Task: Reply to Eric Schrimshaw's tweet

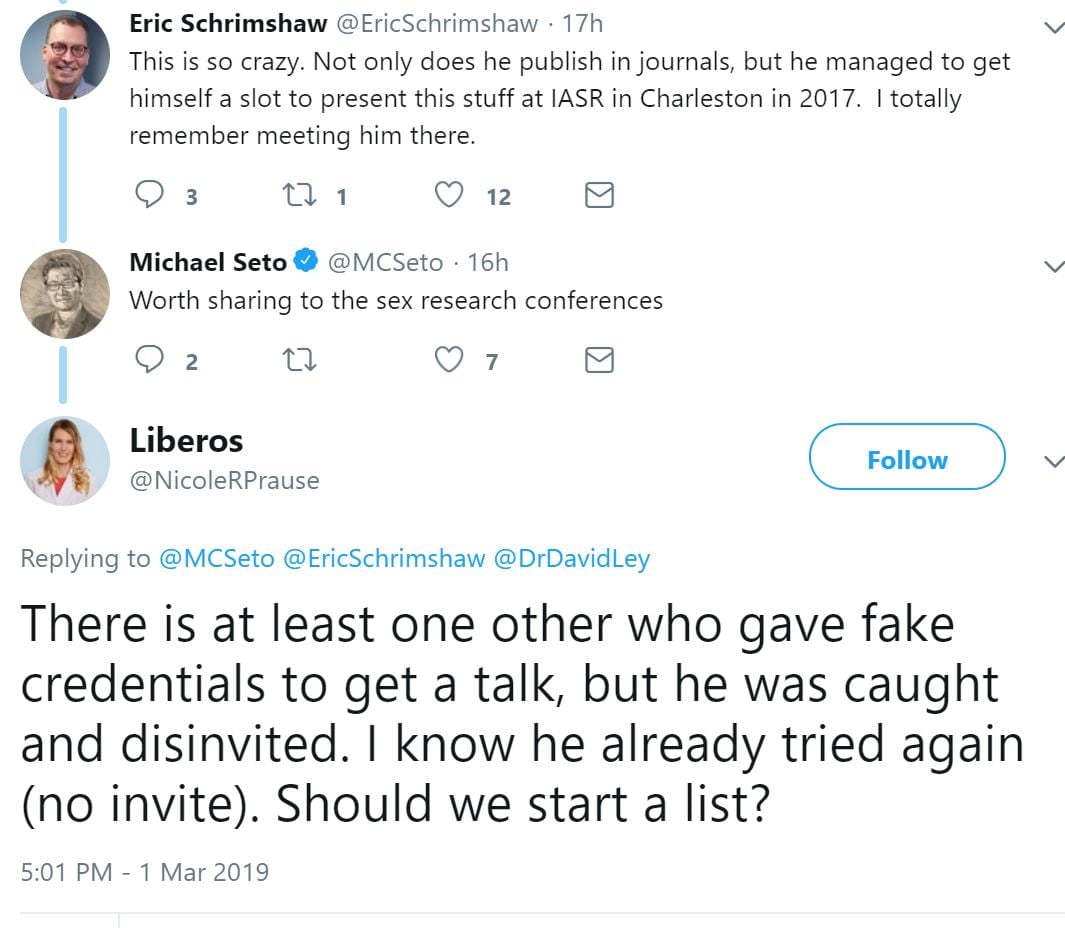Action: [149, 195]
